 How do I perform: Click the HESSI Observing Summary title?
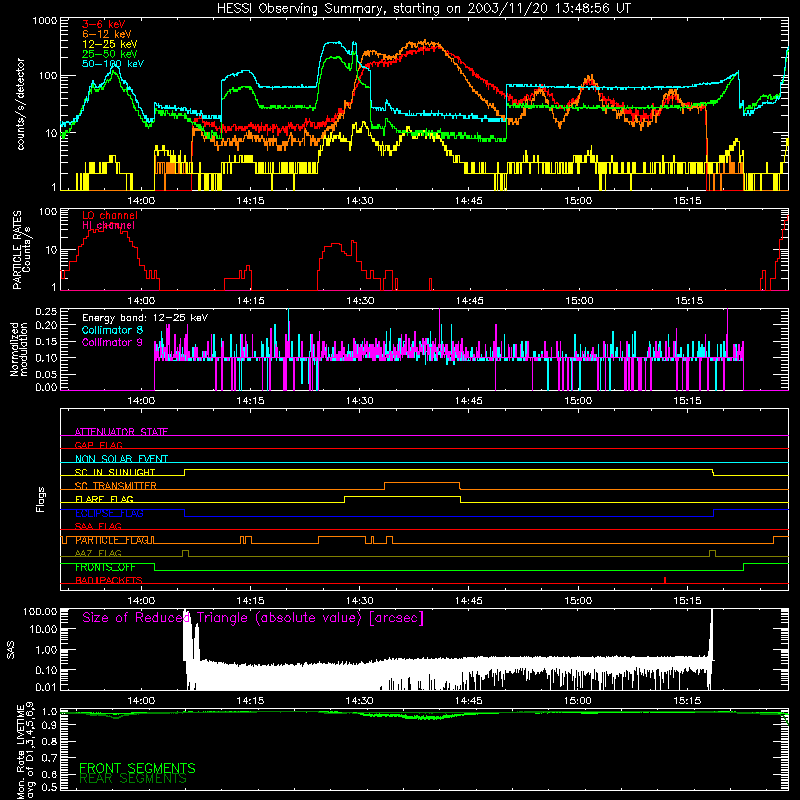[424, 9]
